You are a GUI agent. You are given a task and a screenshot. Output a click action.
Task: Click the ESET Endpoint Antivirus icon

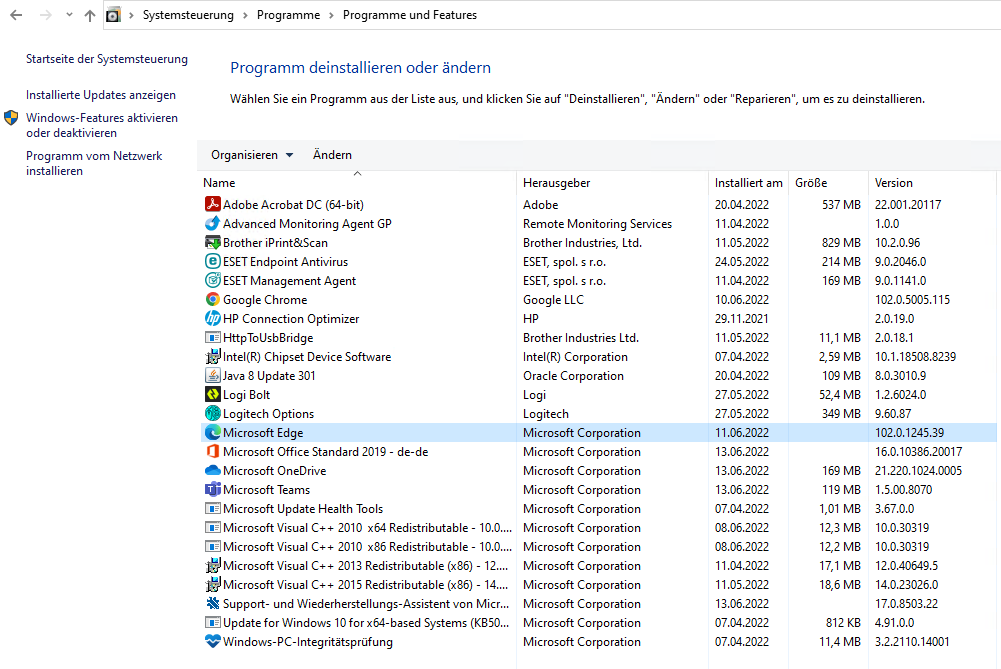click(213, 261)
